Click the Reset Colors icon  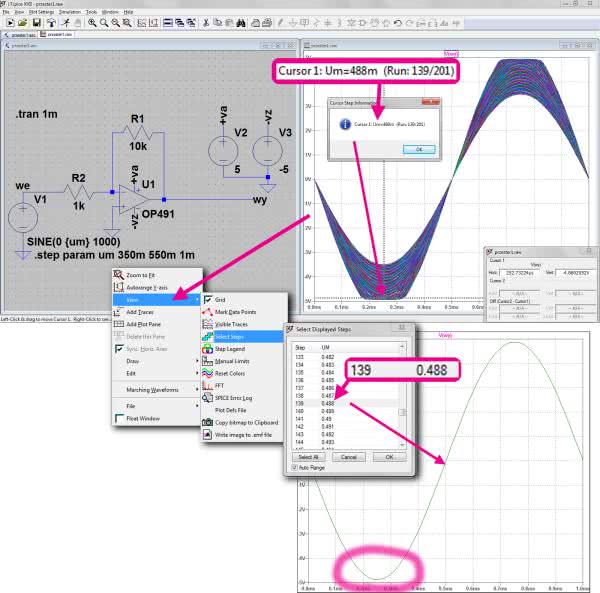click(x=207, y=372)
